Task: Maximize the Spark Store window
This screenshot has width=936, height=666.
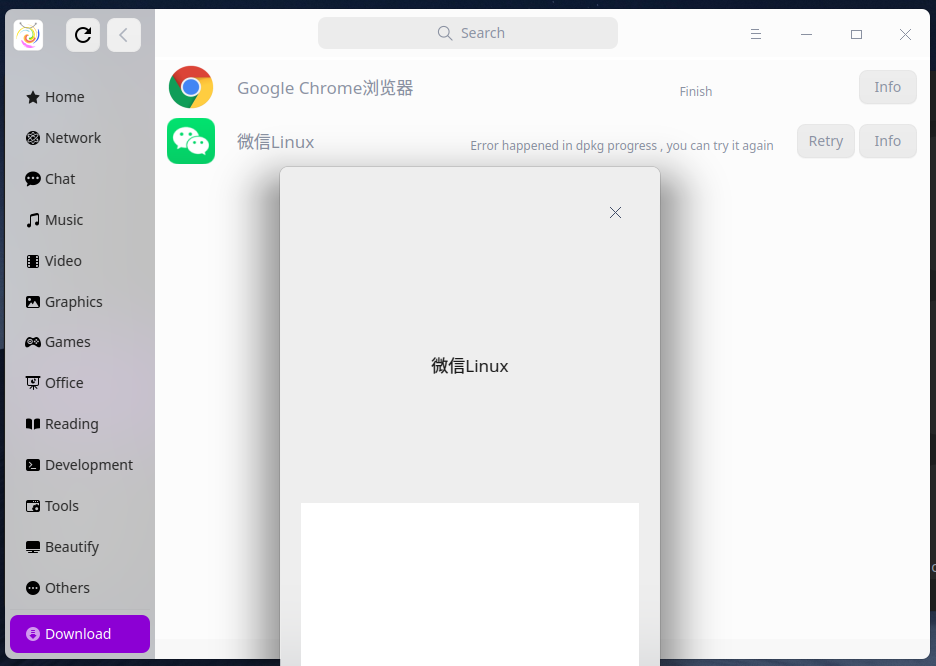Action: click(856, 35)
